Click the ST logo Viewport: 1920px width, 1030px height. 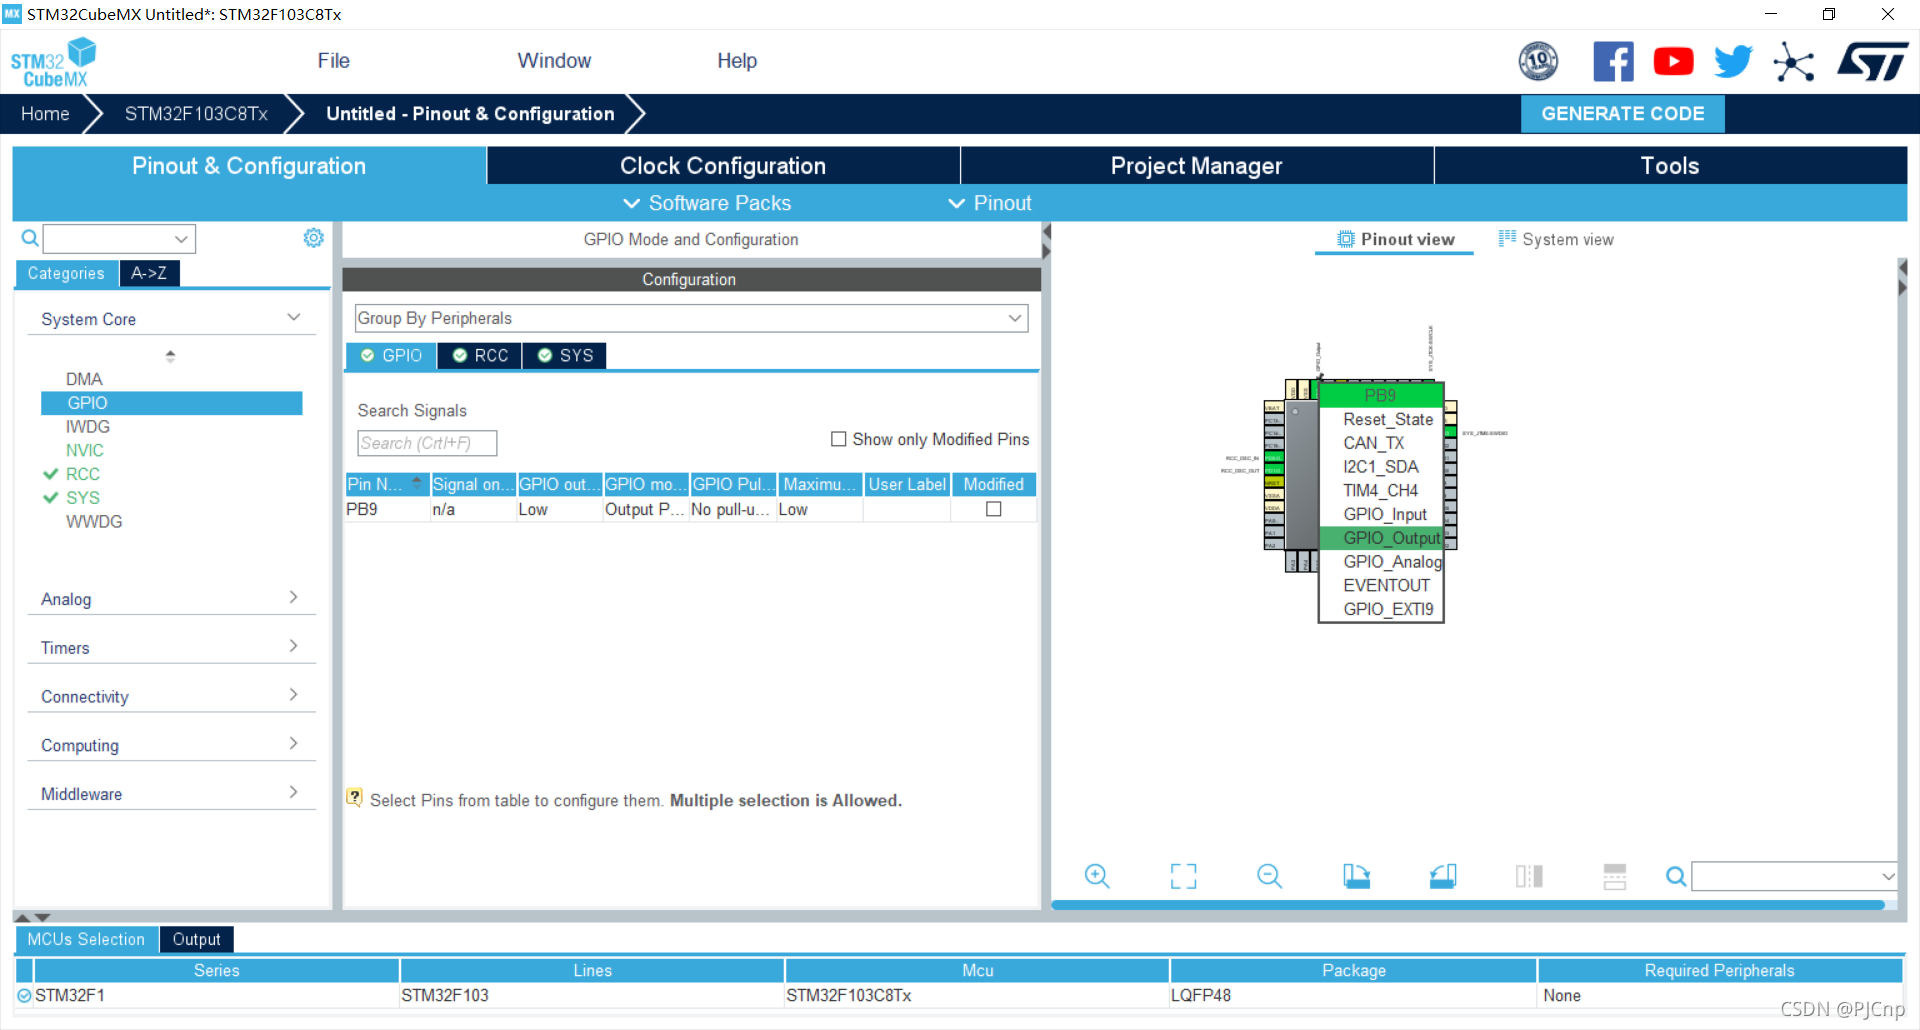coord(1873,62)
